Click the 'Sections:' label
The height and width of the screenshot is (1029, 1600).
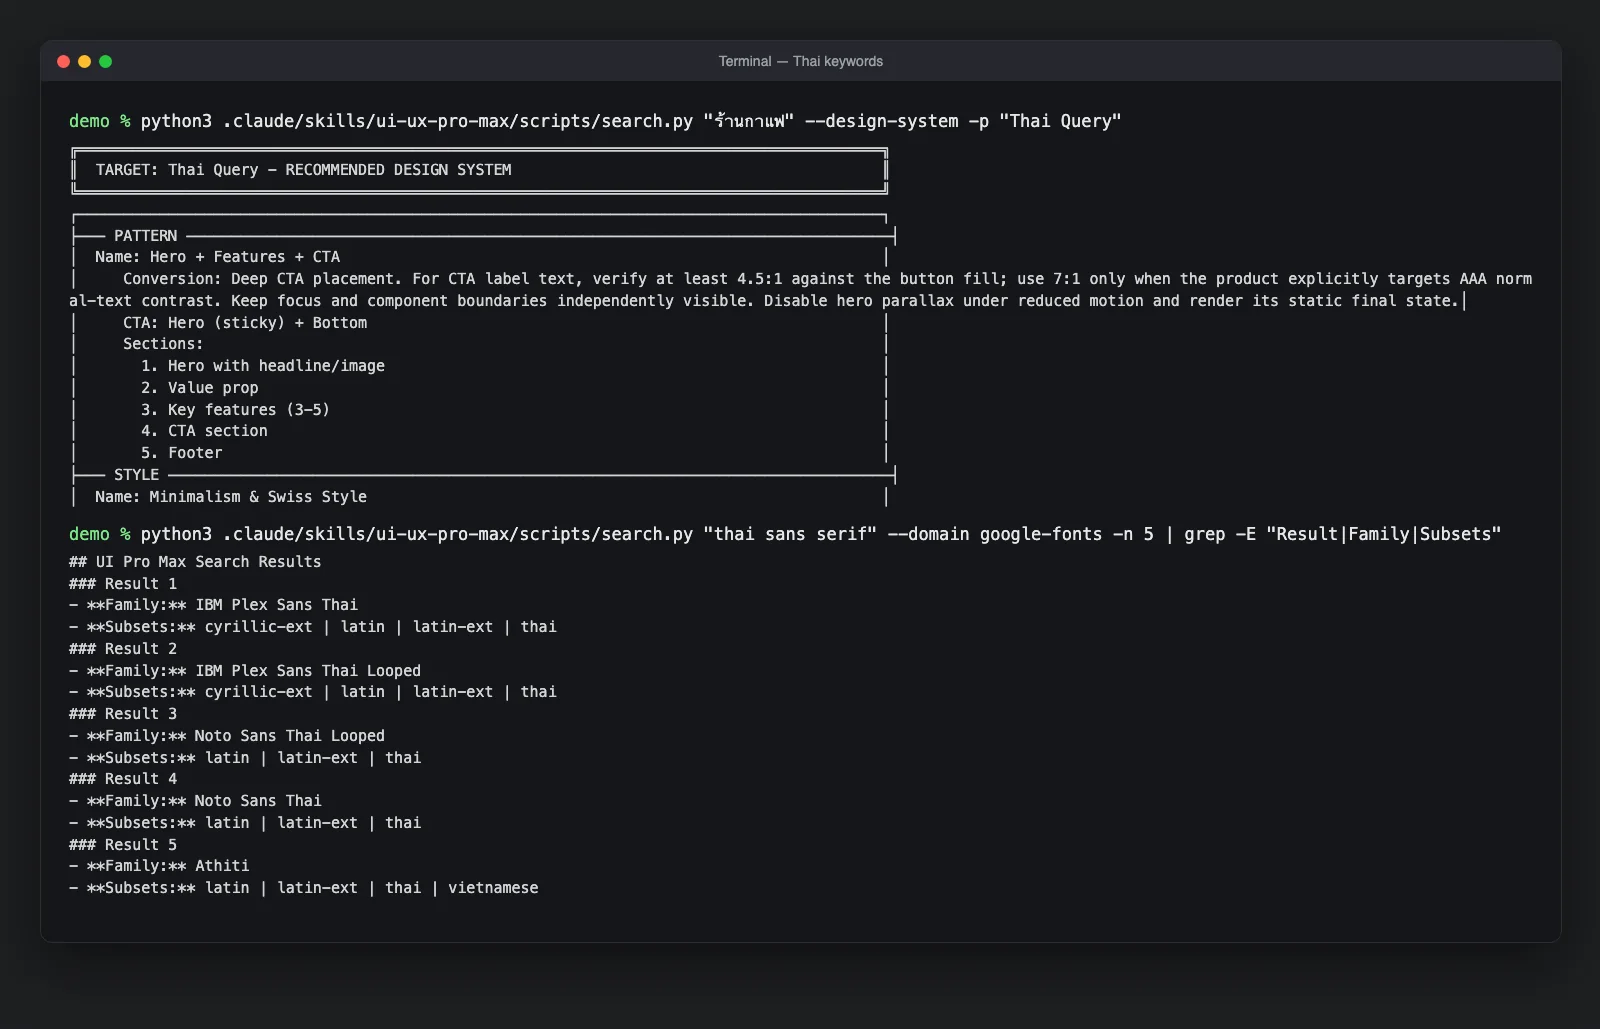click(163, 344)
